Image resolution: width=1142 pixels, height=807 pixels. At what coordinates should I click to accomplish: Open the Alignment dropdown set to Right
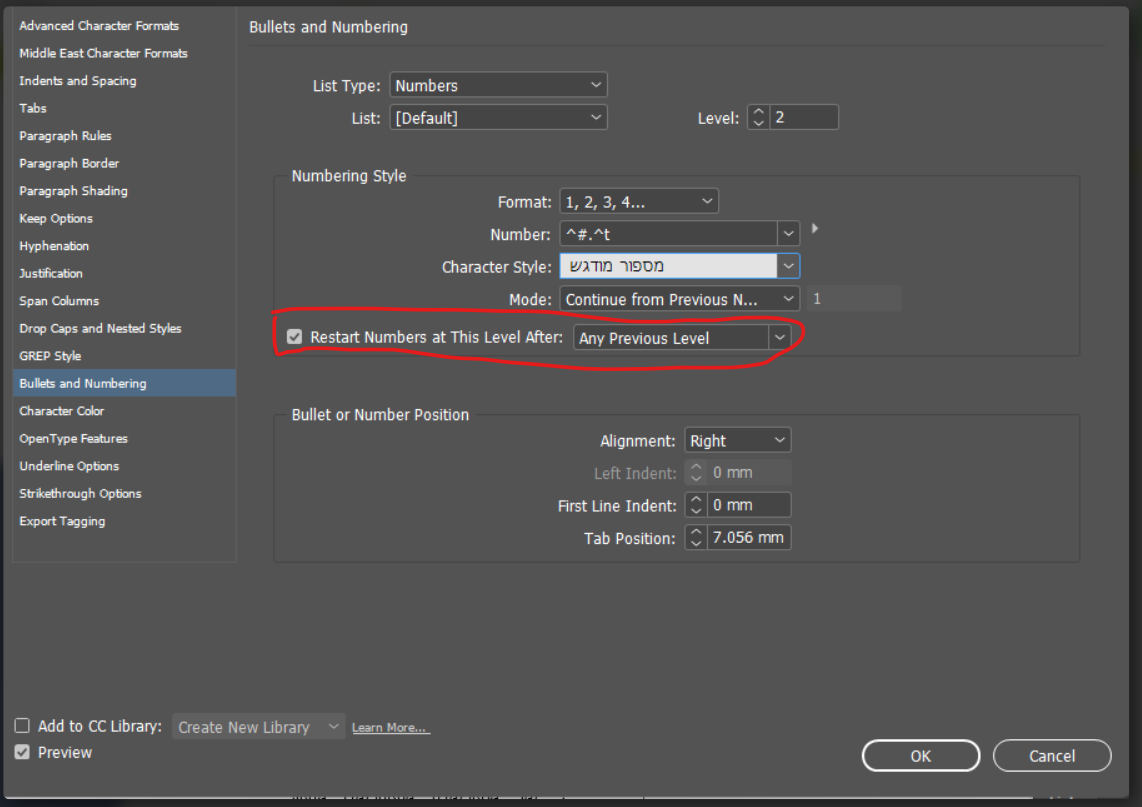[x=737, y=441]
